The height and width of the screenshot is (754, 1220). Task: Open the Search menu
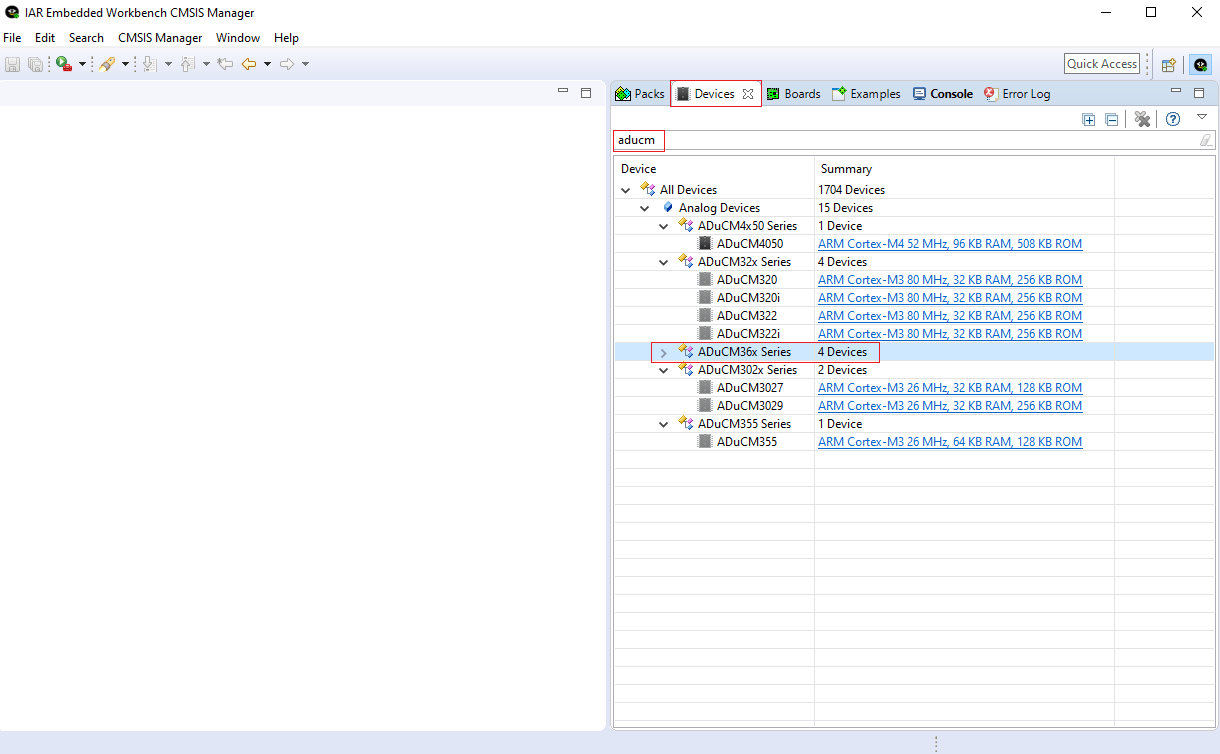(x=86, y=38)
